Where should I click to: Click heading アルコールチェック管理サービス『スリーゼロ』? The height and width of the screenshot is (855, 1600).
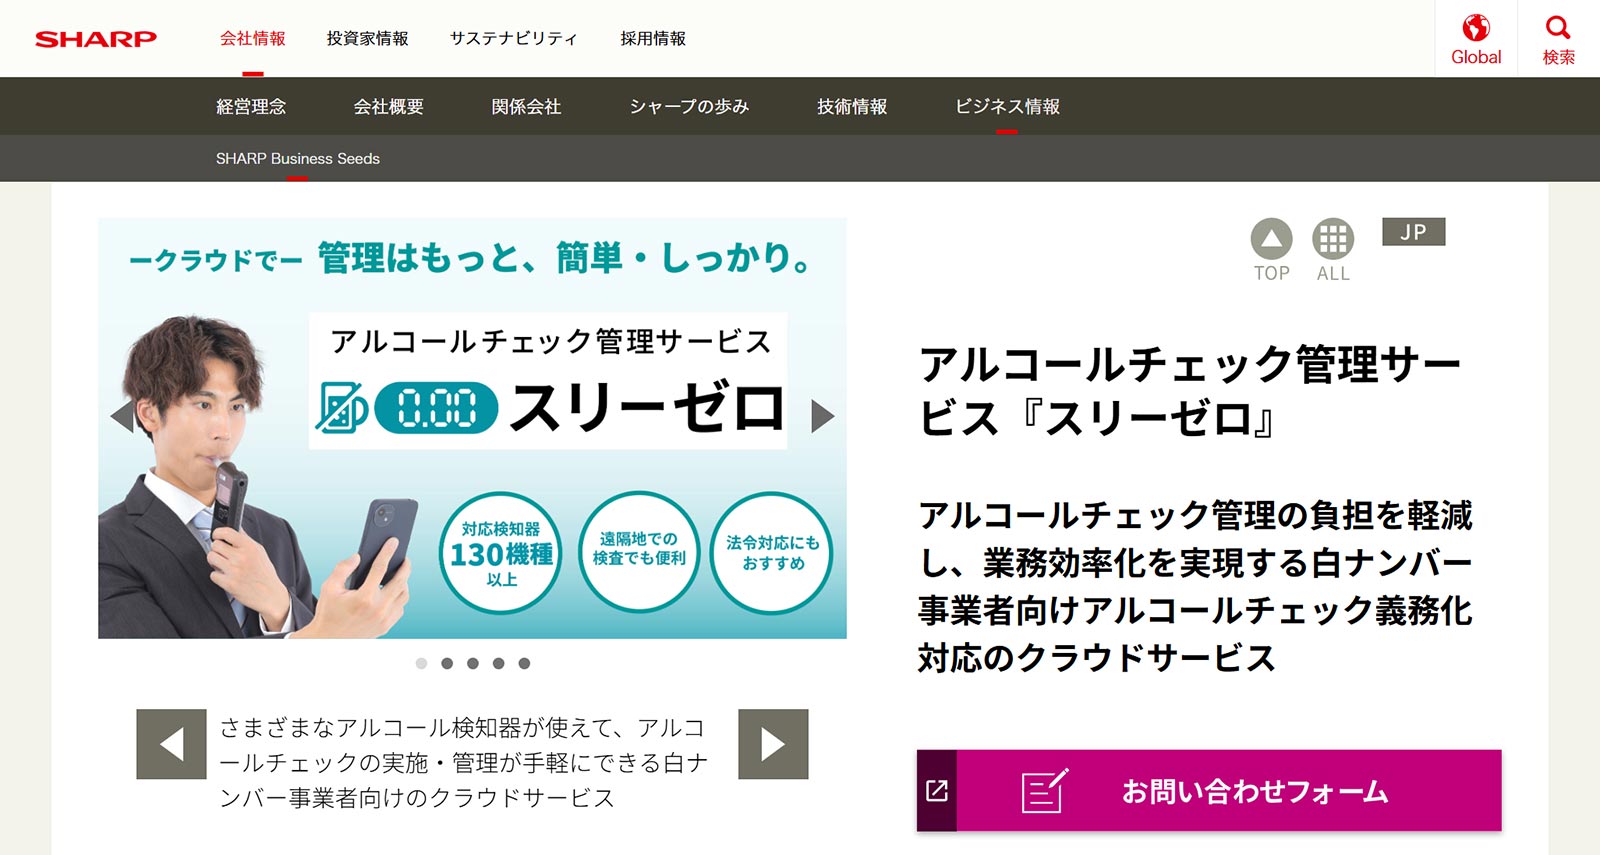tap(1190, 391)
